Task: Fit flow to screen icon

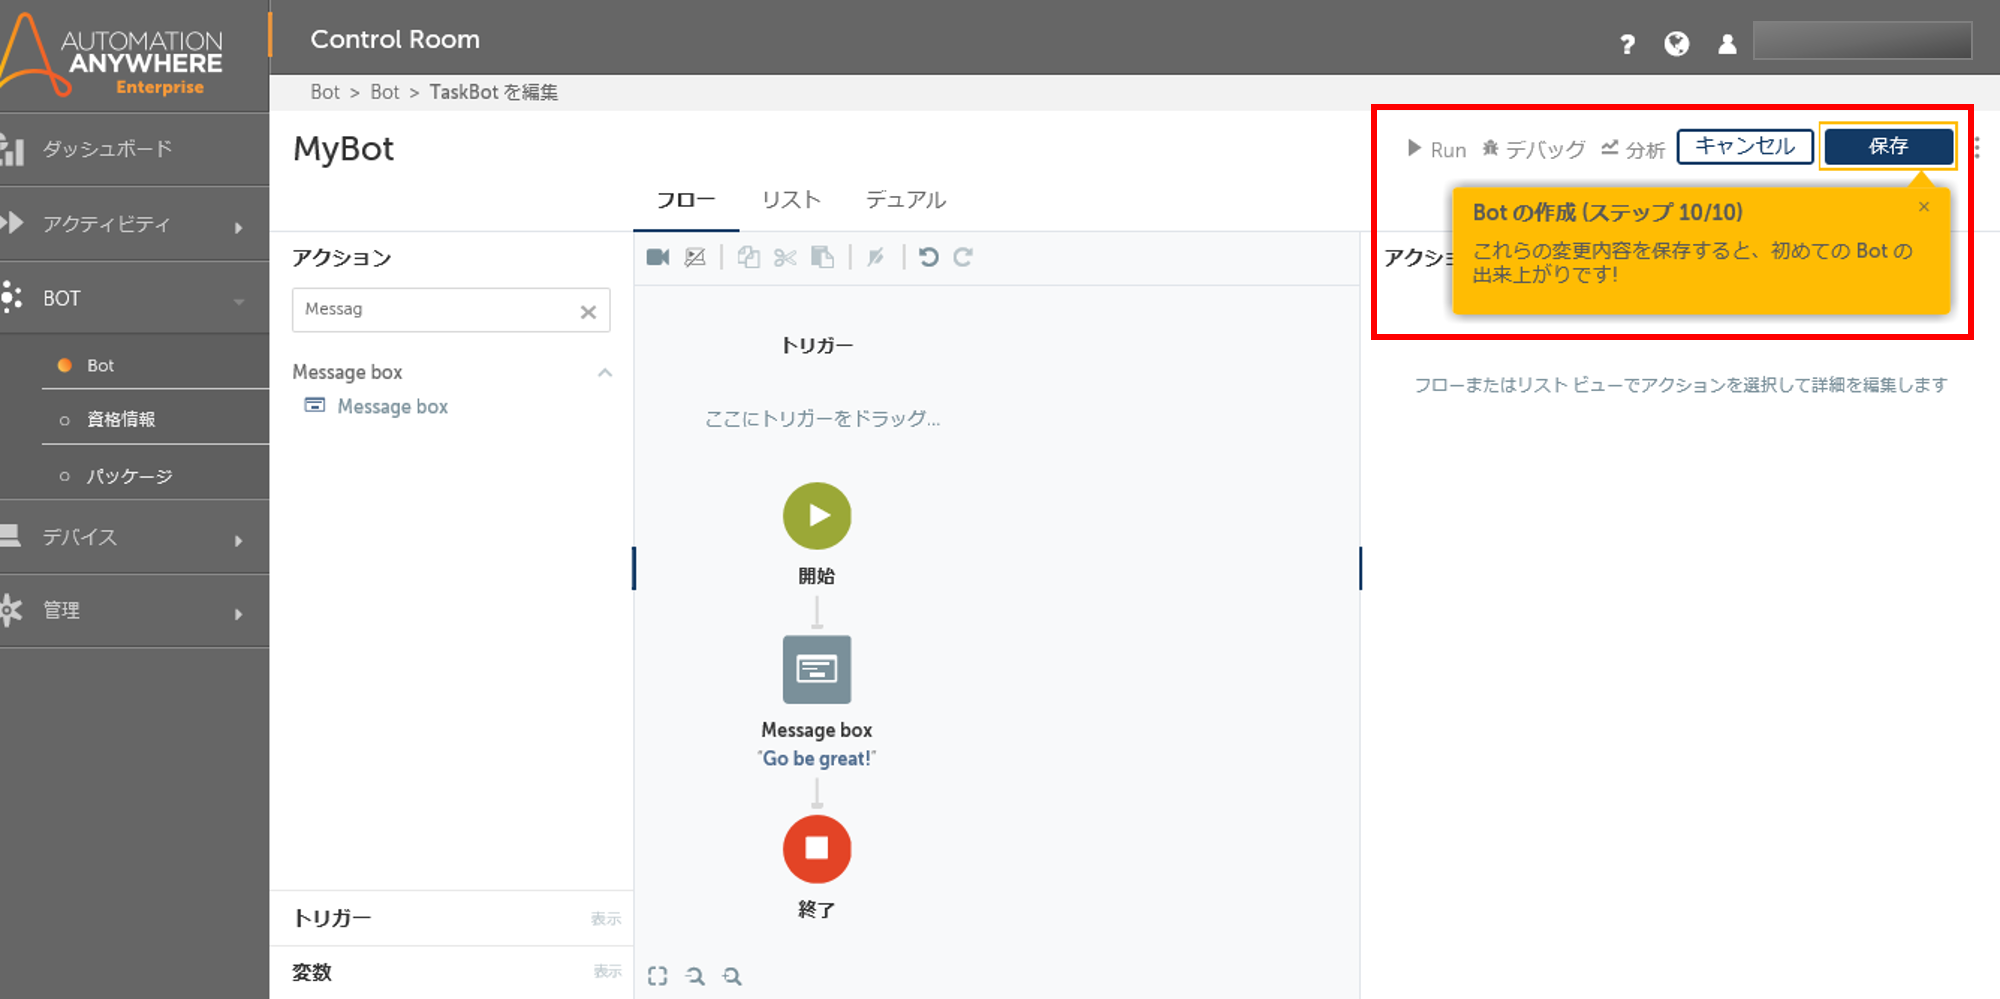Action: [657, 976]
